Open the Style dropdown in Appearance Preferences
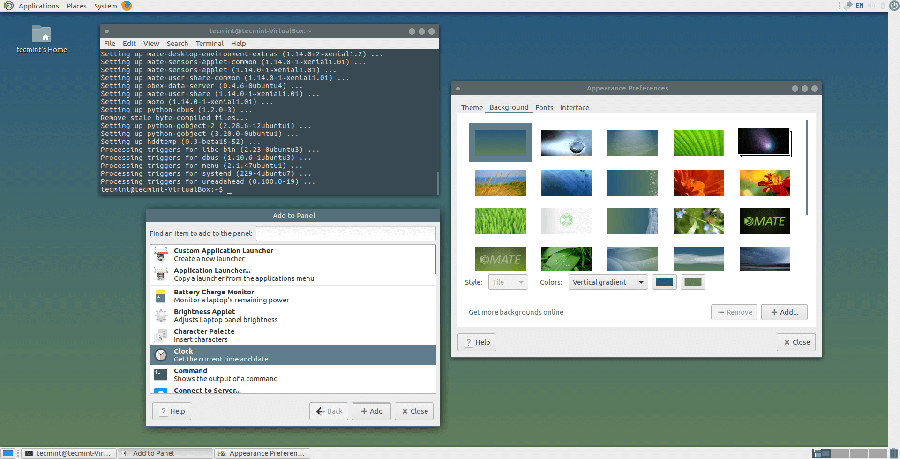This screenshot has height=459, width=900. tap(508, 283)
